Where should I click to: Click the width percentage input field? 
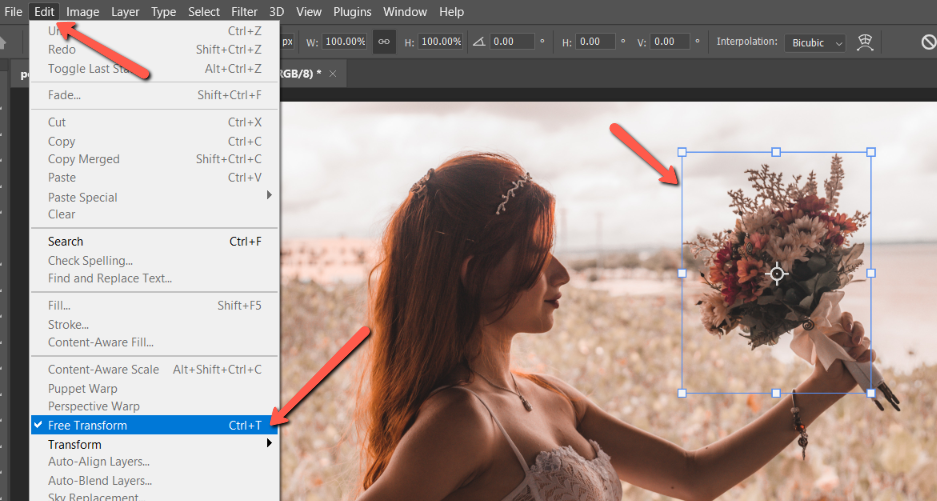[343, 42]
